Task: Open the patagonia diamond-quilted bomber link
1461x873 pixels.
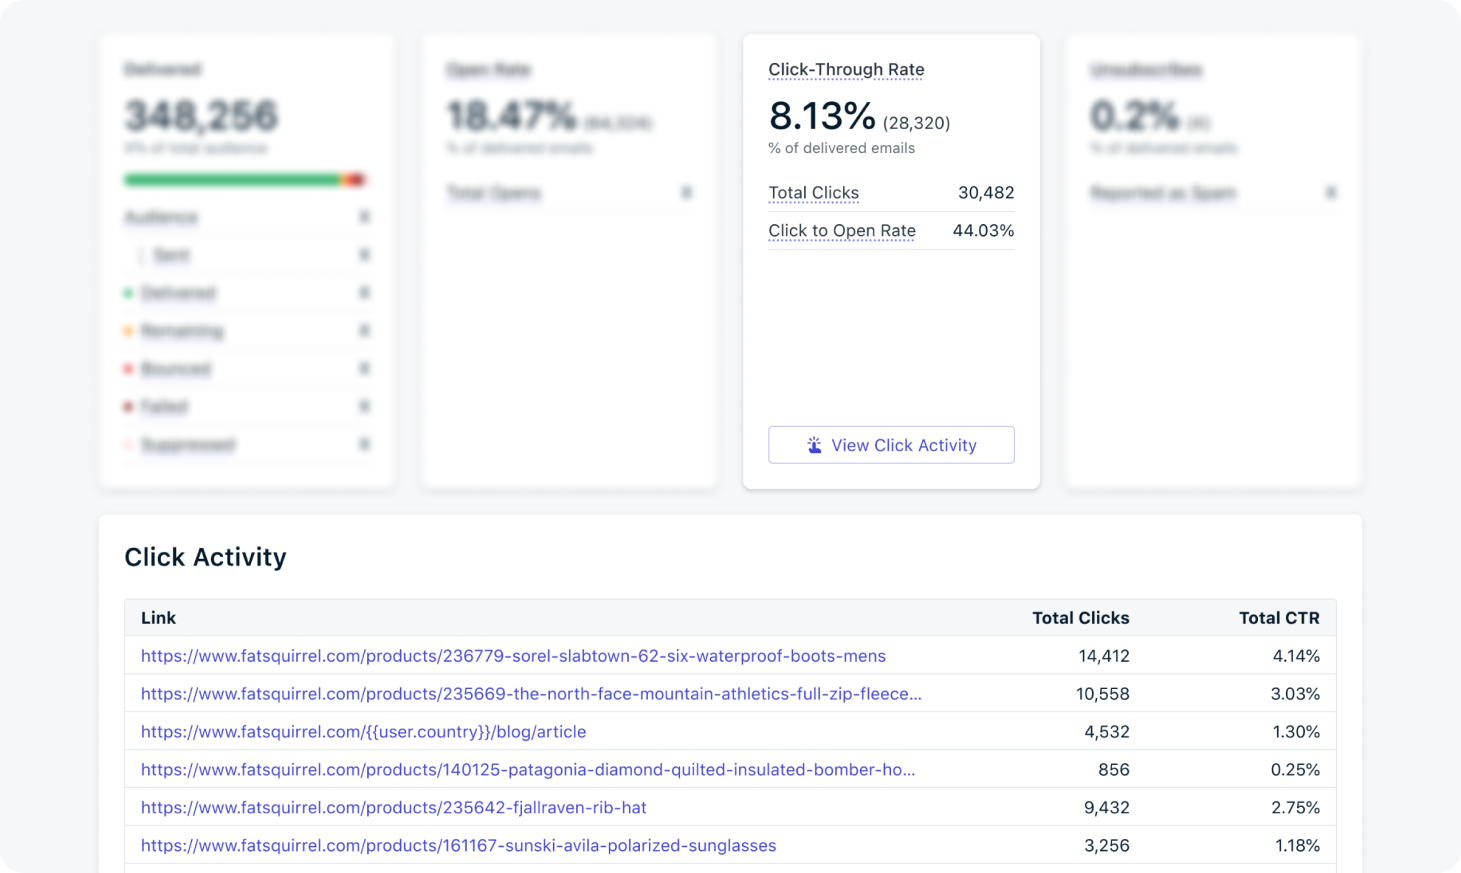Action: pos(528,770)
